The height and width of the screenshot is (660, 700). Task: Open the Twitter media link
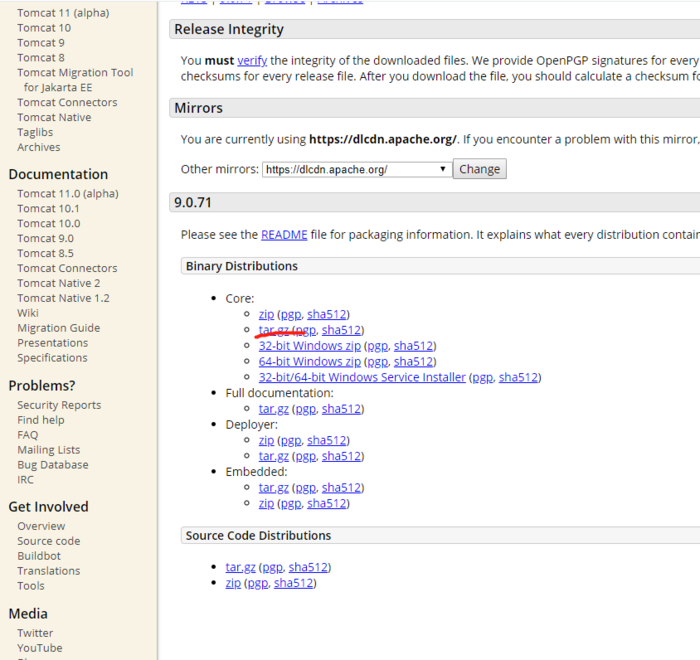[x=35, y=633]
